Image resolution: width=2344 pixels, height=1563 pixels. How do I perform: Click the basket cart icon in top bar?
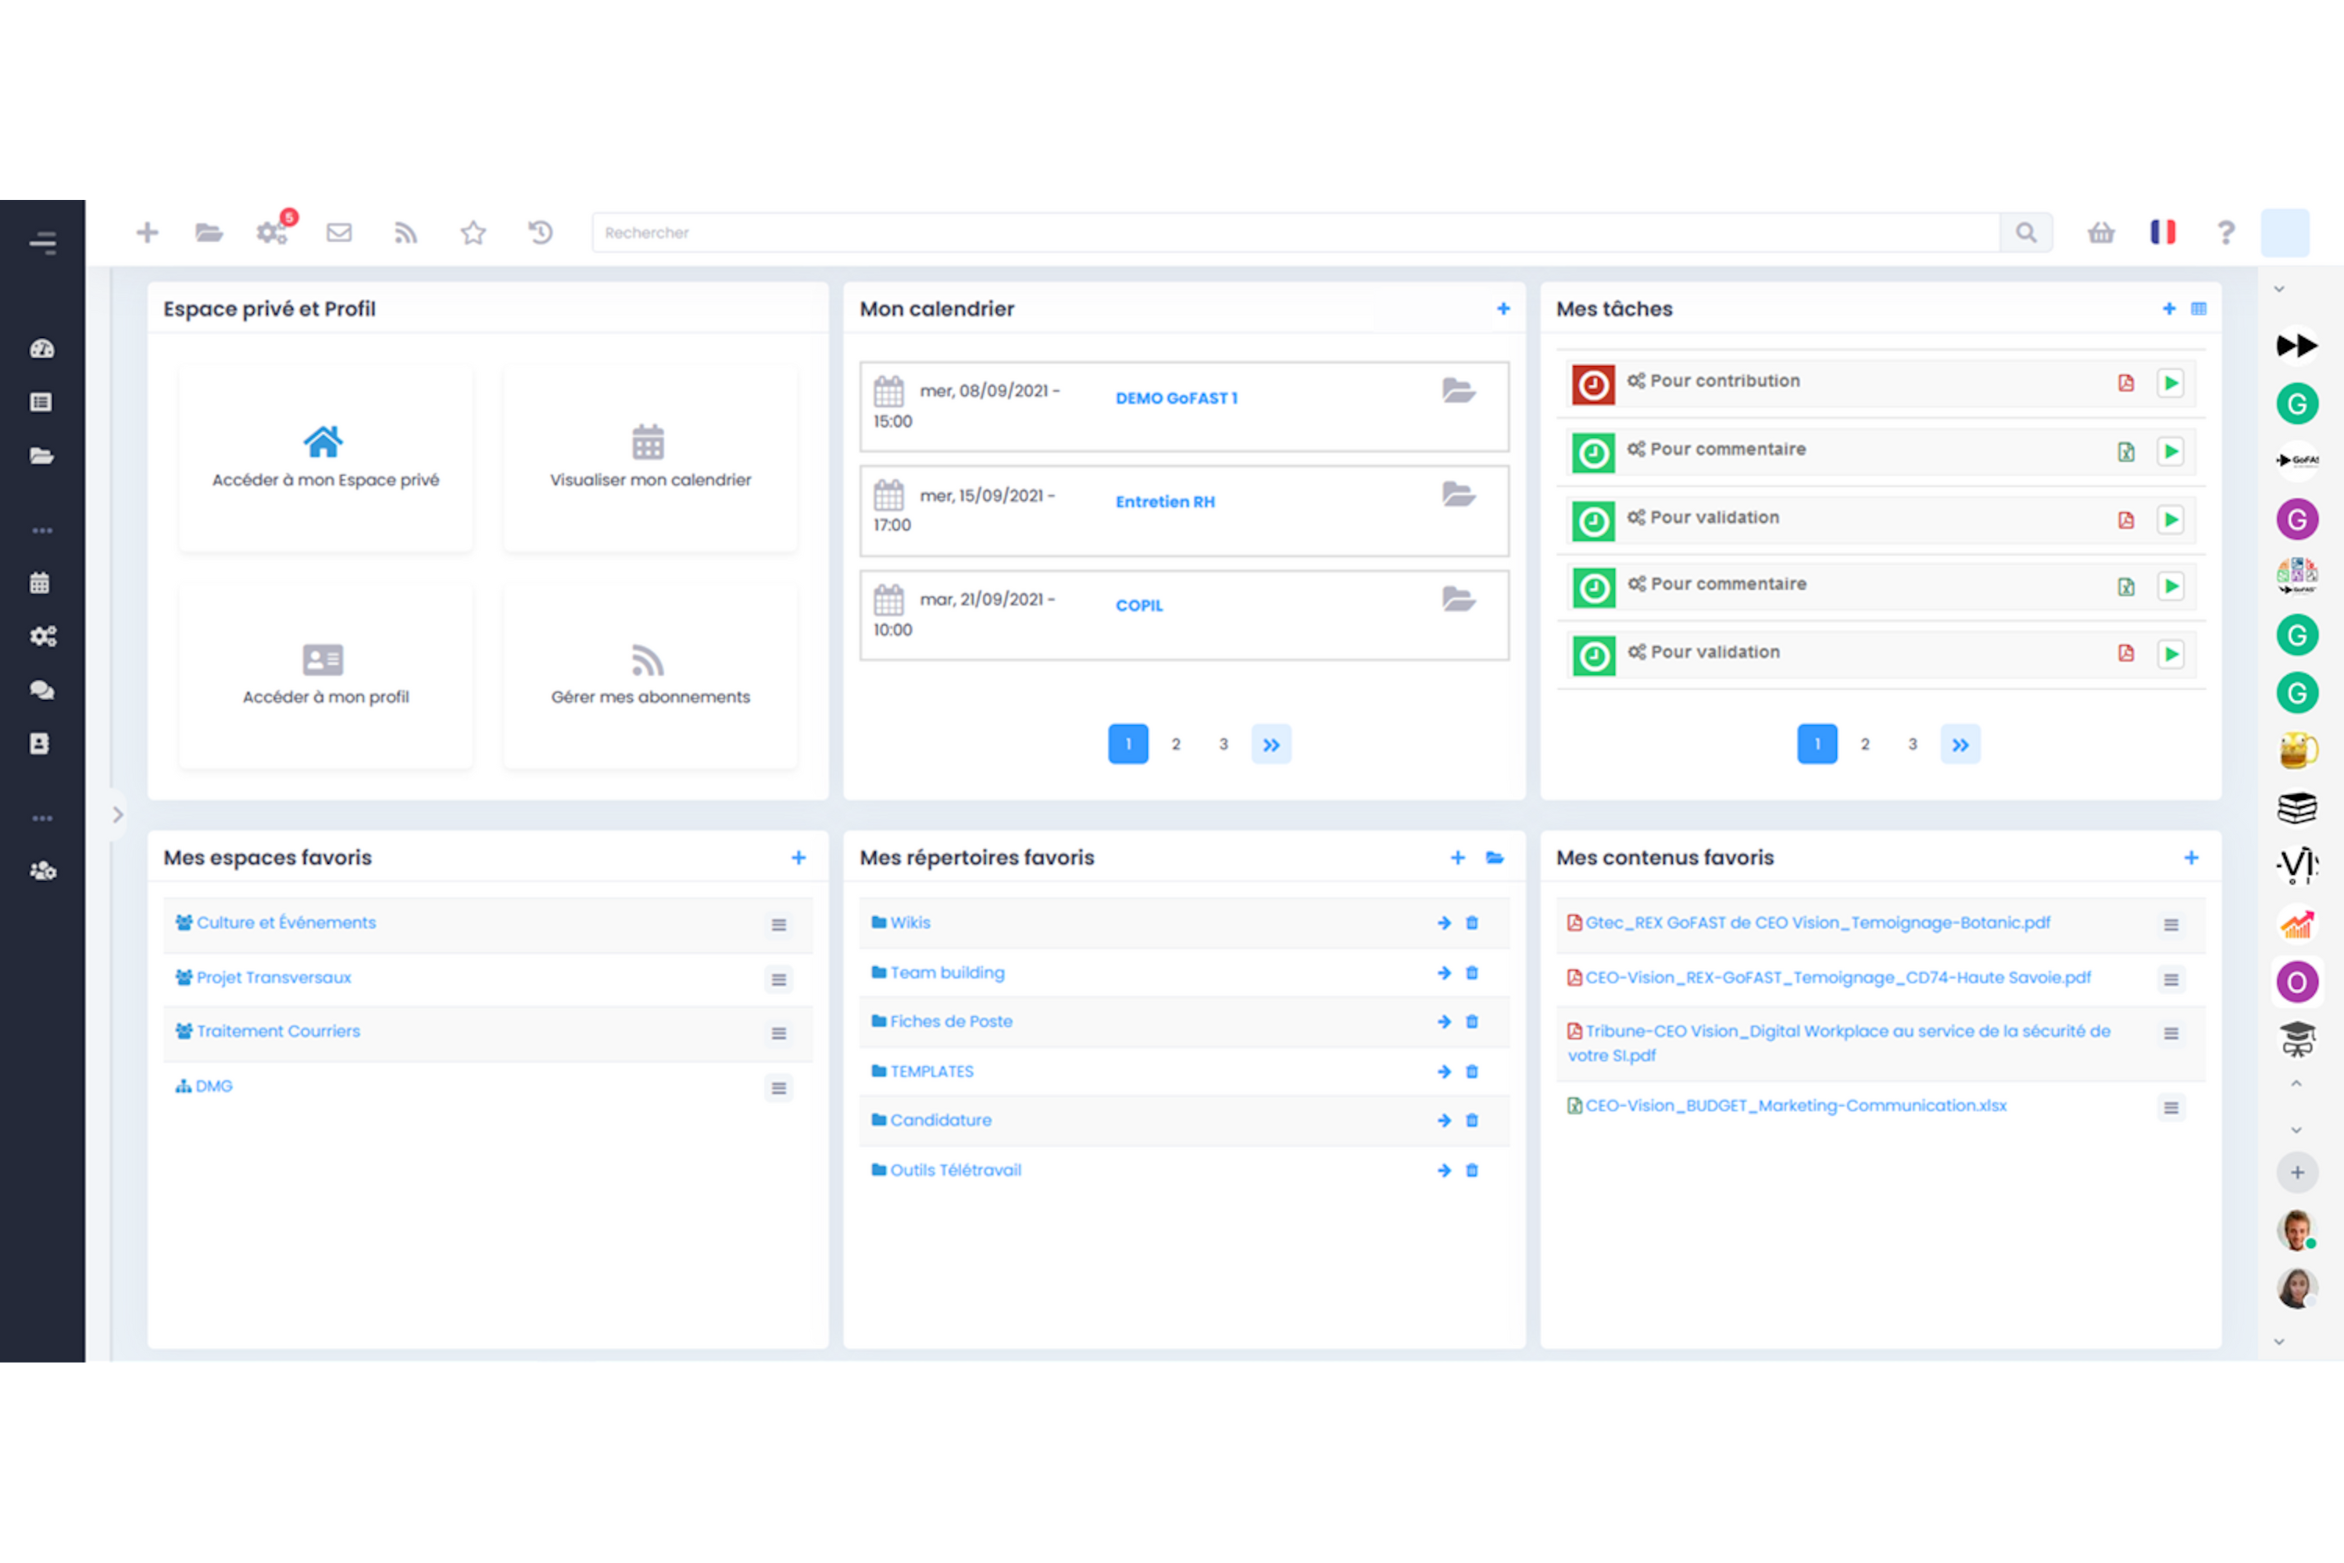[2101, 233]
